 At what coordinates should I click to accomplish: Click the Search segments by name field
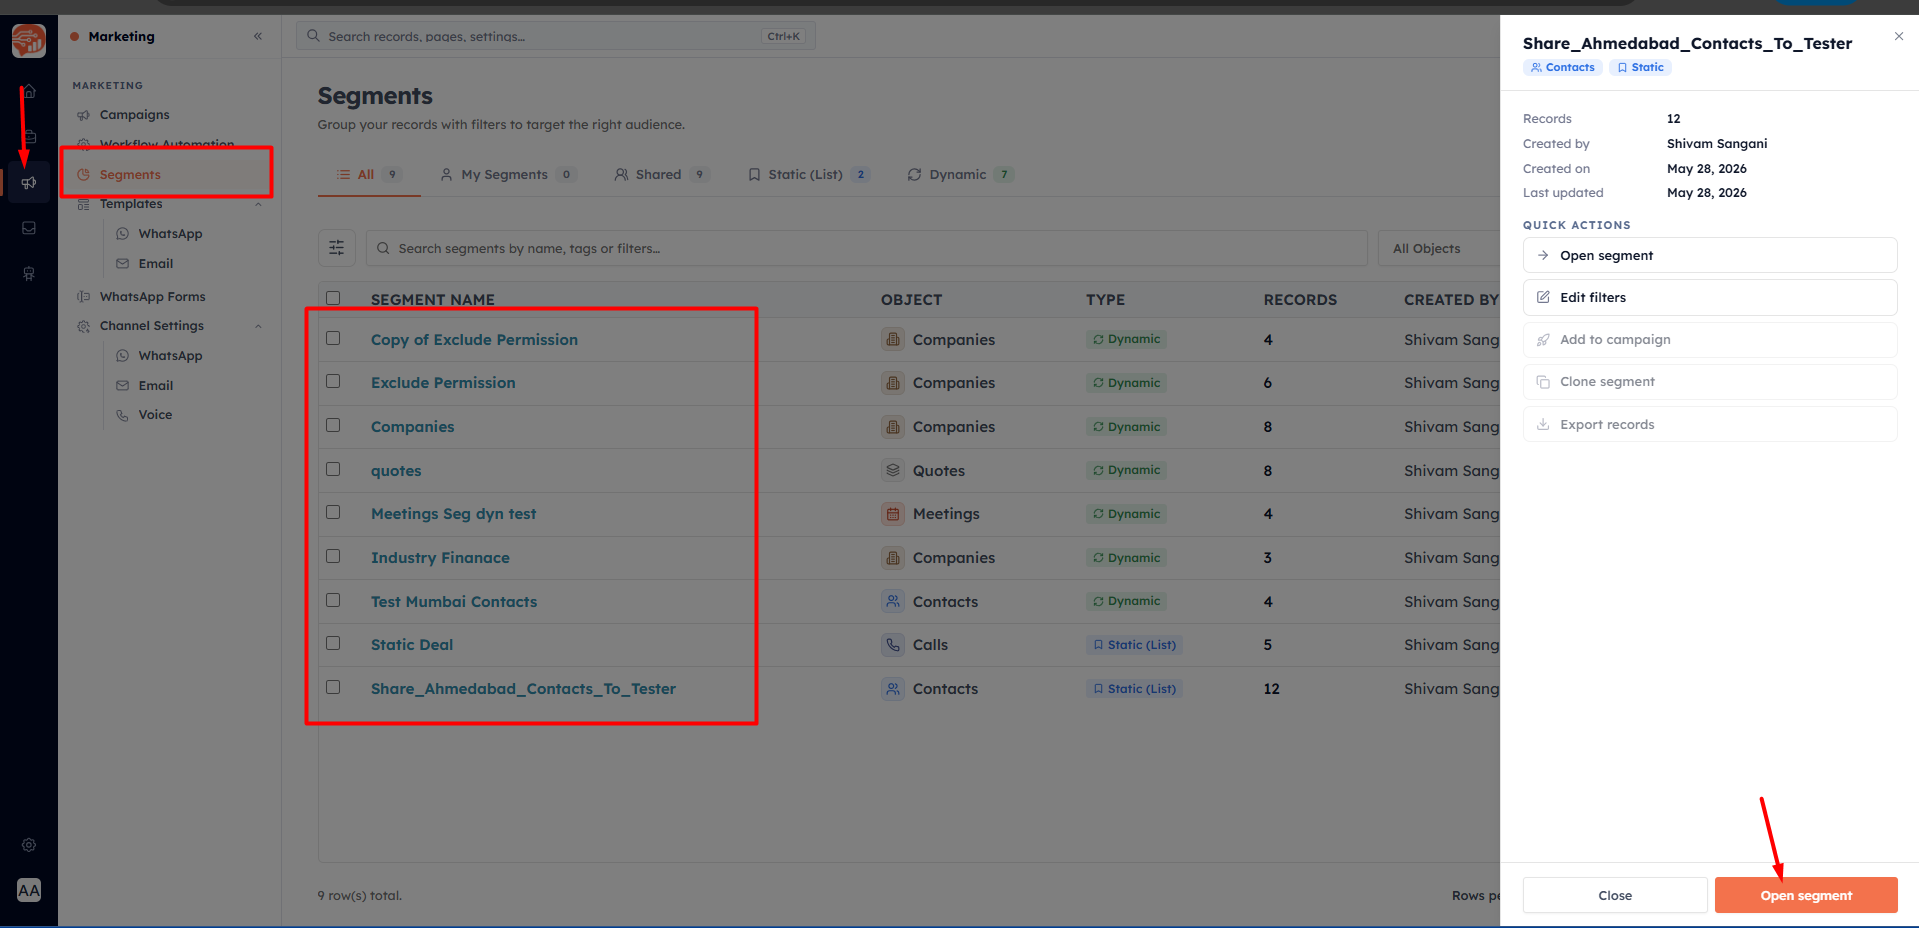click(867, 248)
